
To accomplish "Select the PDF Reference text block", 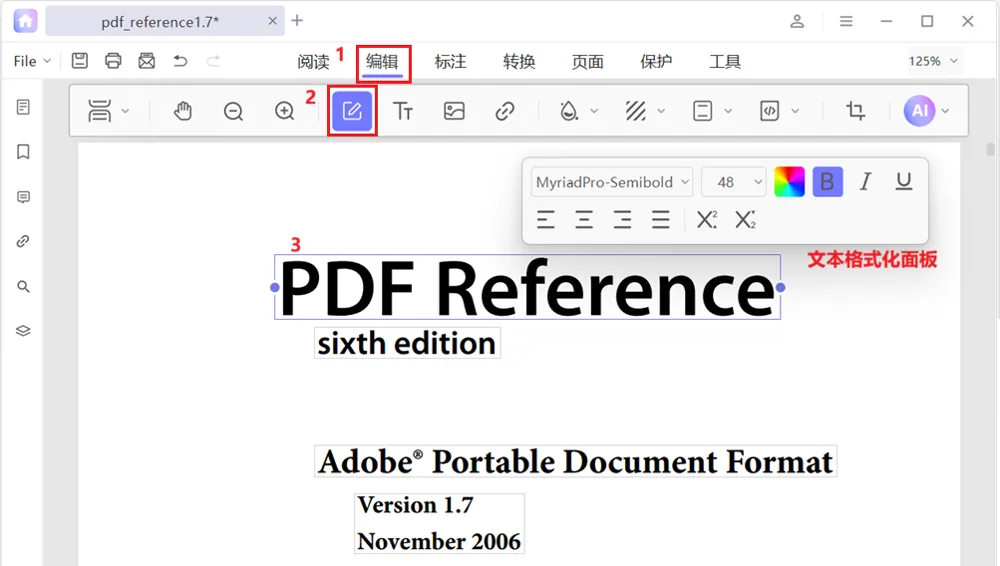I will coord(527,287).
